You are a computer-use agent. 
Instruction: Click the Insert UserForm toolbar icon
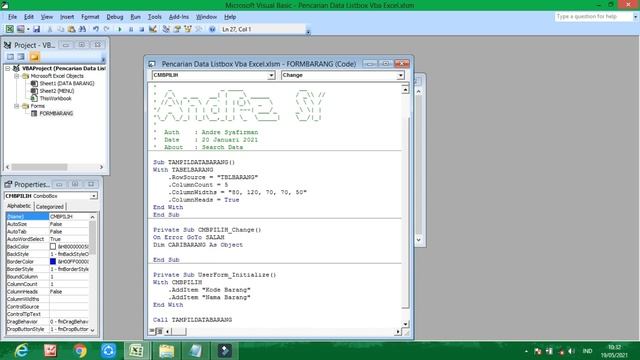click(20, 29)
